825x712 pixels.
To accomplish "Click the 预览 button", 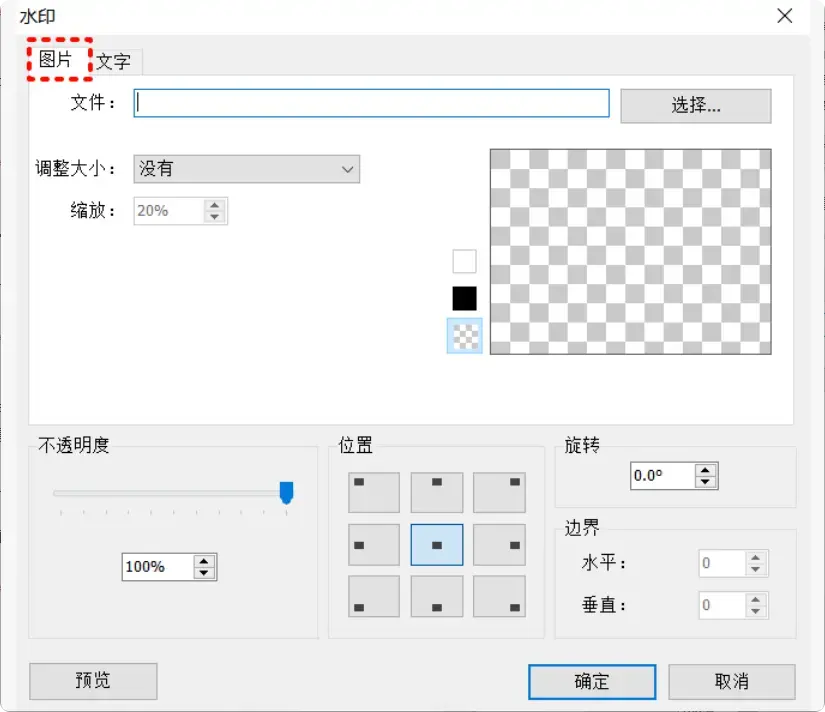I will pos(92,681).
